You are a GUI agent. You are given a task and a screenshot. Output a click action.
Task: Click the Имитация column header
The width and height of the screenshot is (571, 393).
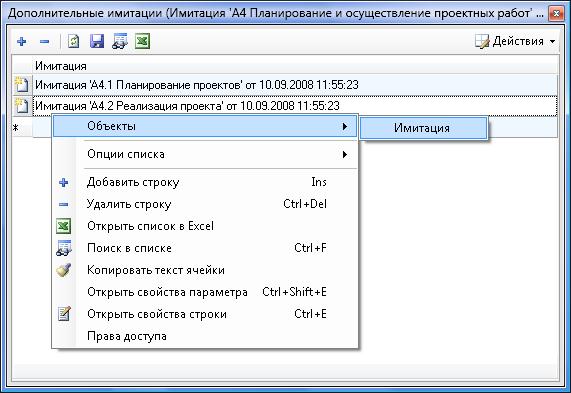(295, 66)
